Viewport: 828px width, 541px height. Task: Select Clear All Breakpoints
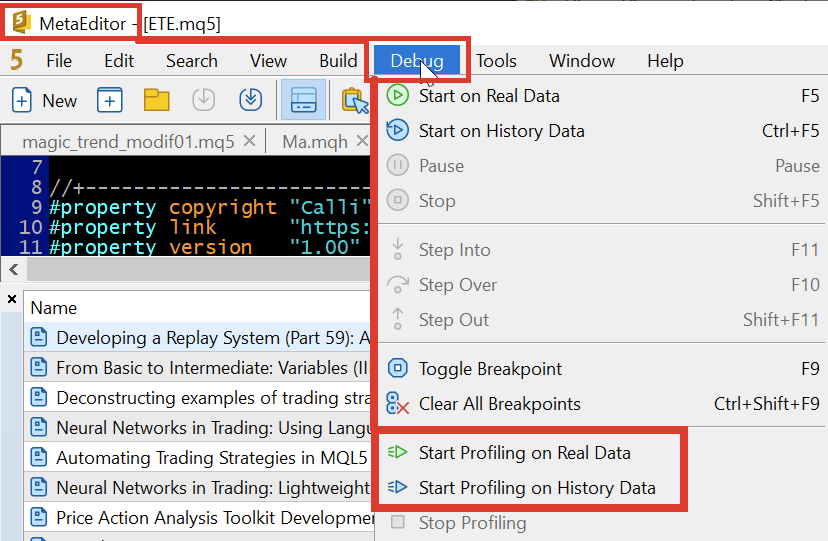coord(602,404)
